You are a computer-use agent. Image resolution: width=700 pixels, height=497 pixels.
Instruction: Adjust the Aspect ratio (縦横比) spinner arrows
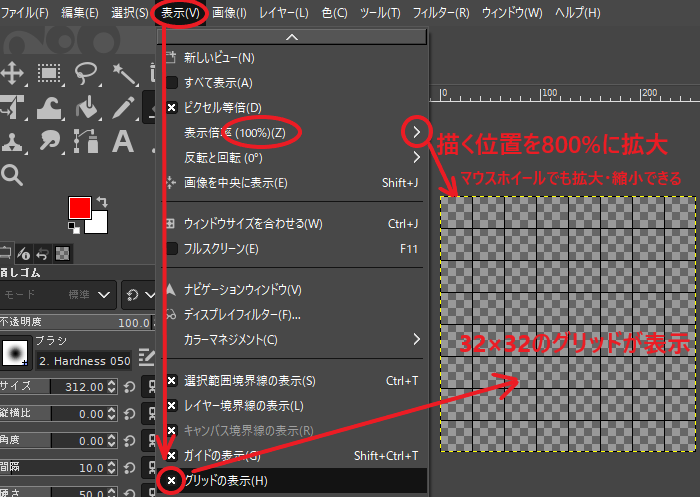[112, 414]
